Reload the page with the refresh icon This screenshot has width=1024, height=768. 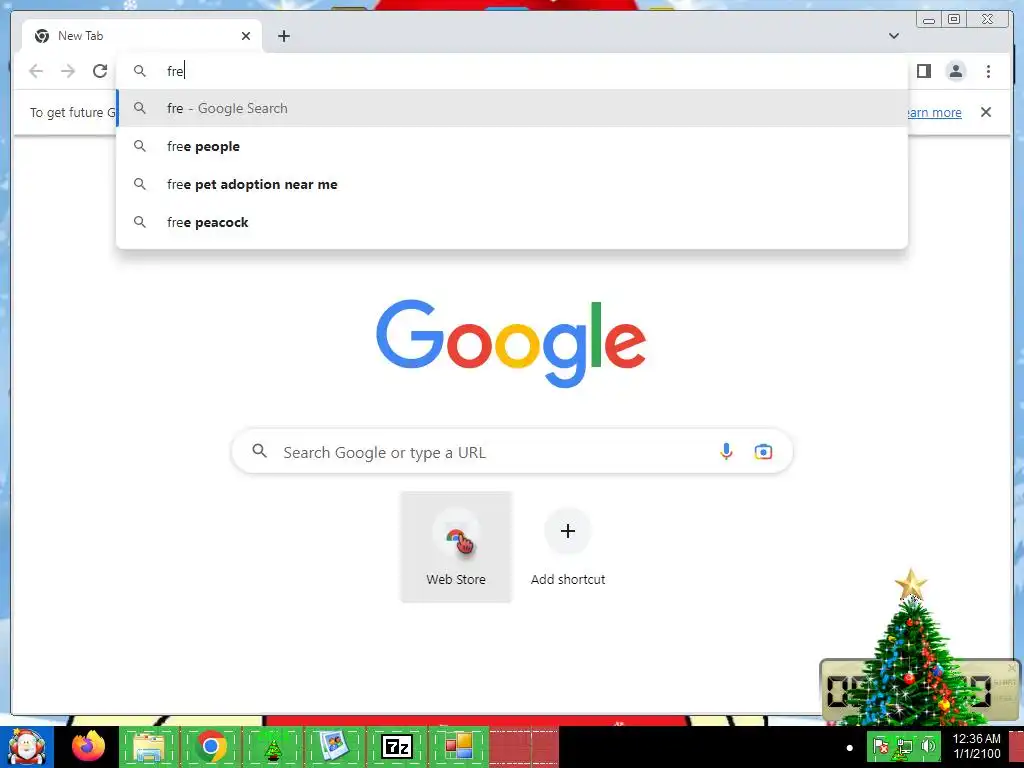(x=100, y=71)
